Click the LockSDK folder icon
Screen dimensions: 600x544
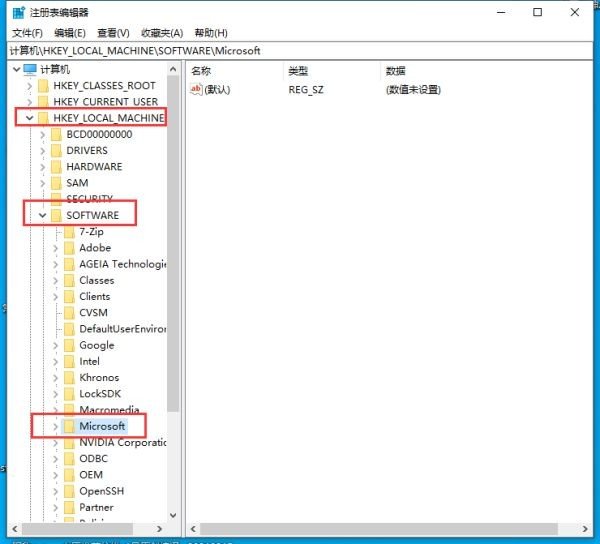70,394
